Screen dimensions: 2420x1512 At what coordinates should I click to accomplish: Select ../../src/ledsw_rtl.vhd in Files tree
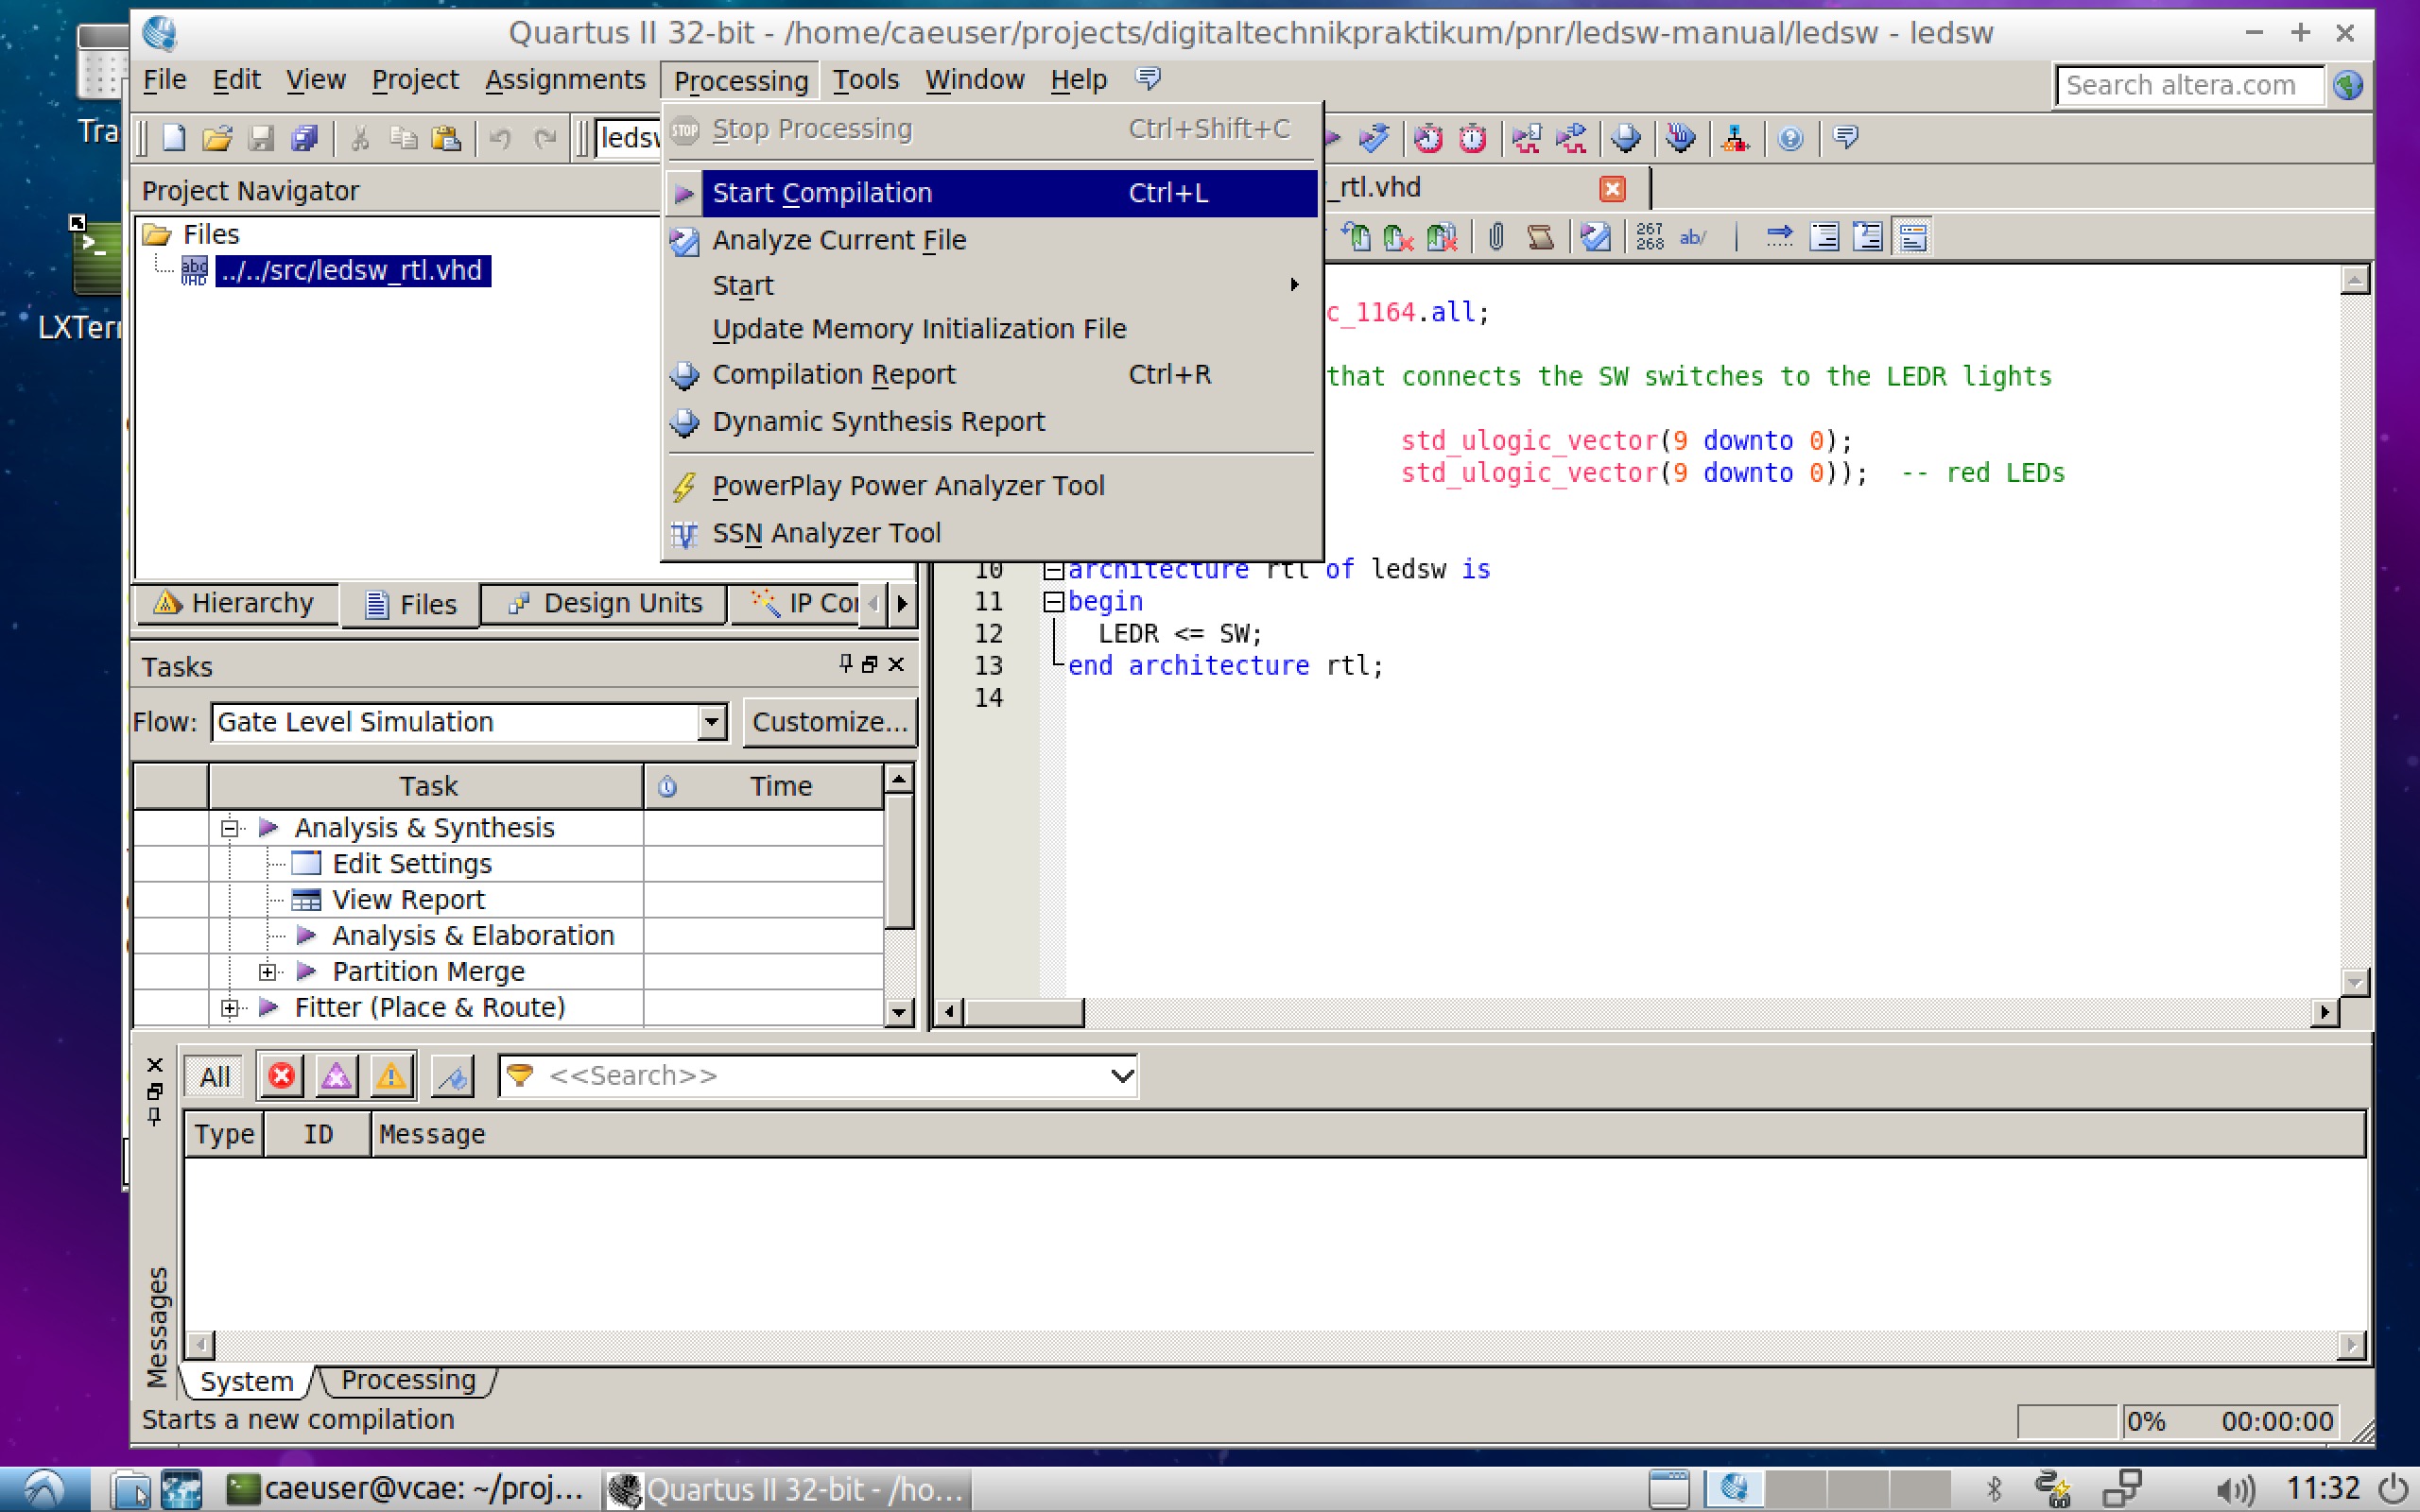[x=352, y=271]
